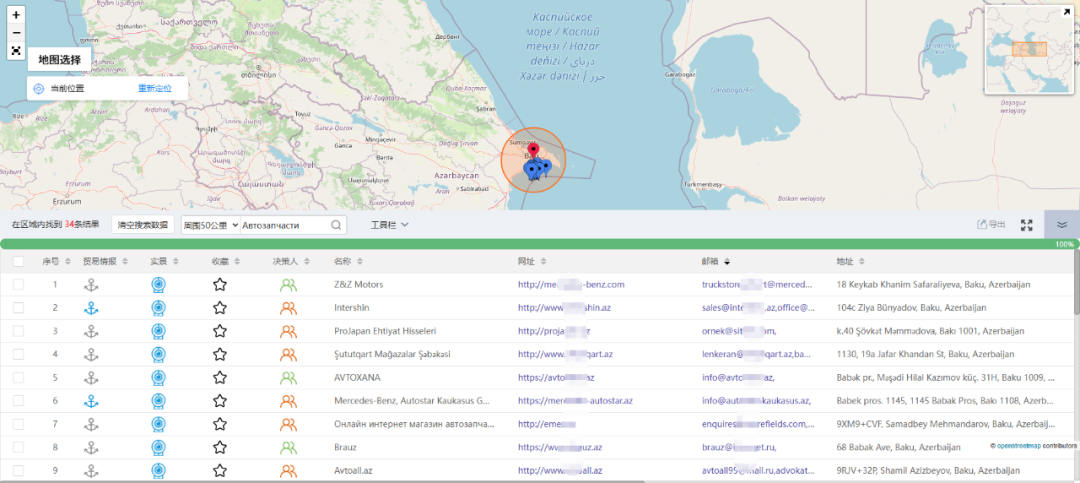Open decision makers icon for AVTOXANA

289,378
